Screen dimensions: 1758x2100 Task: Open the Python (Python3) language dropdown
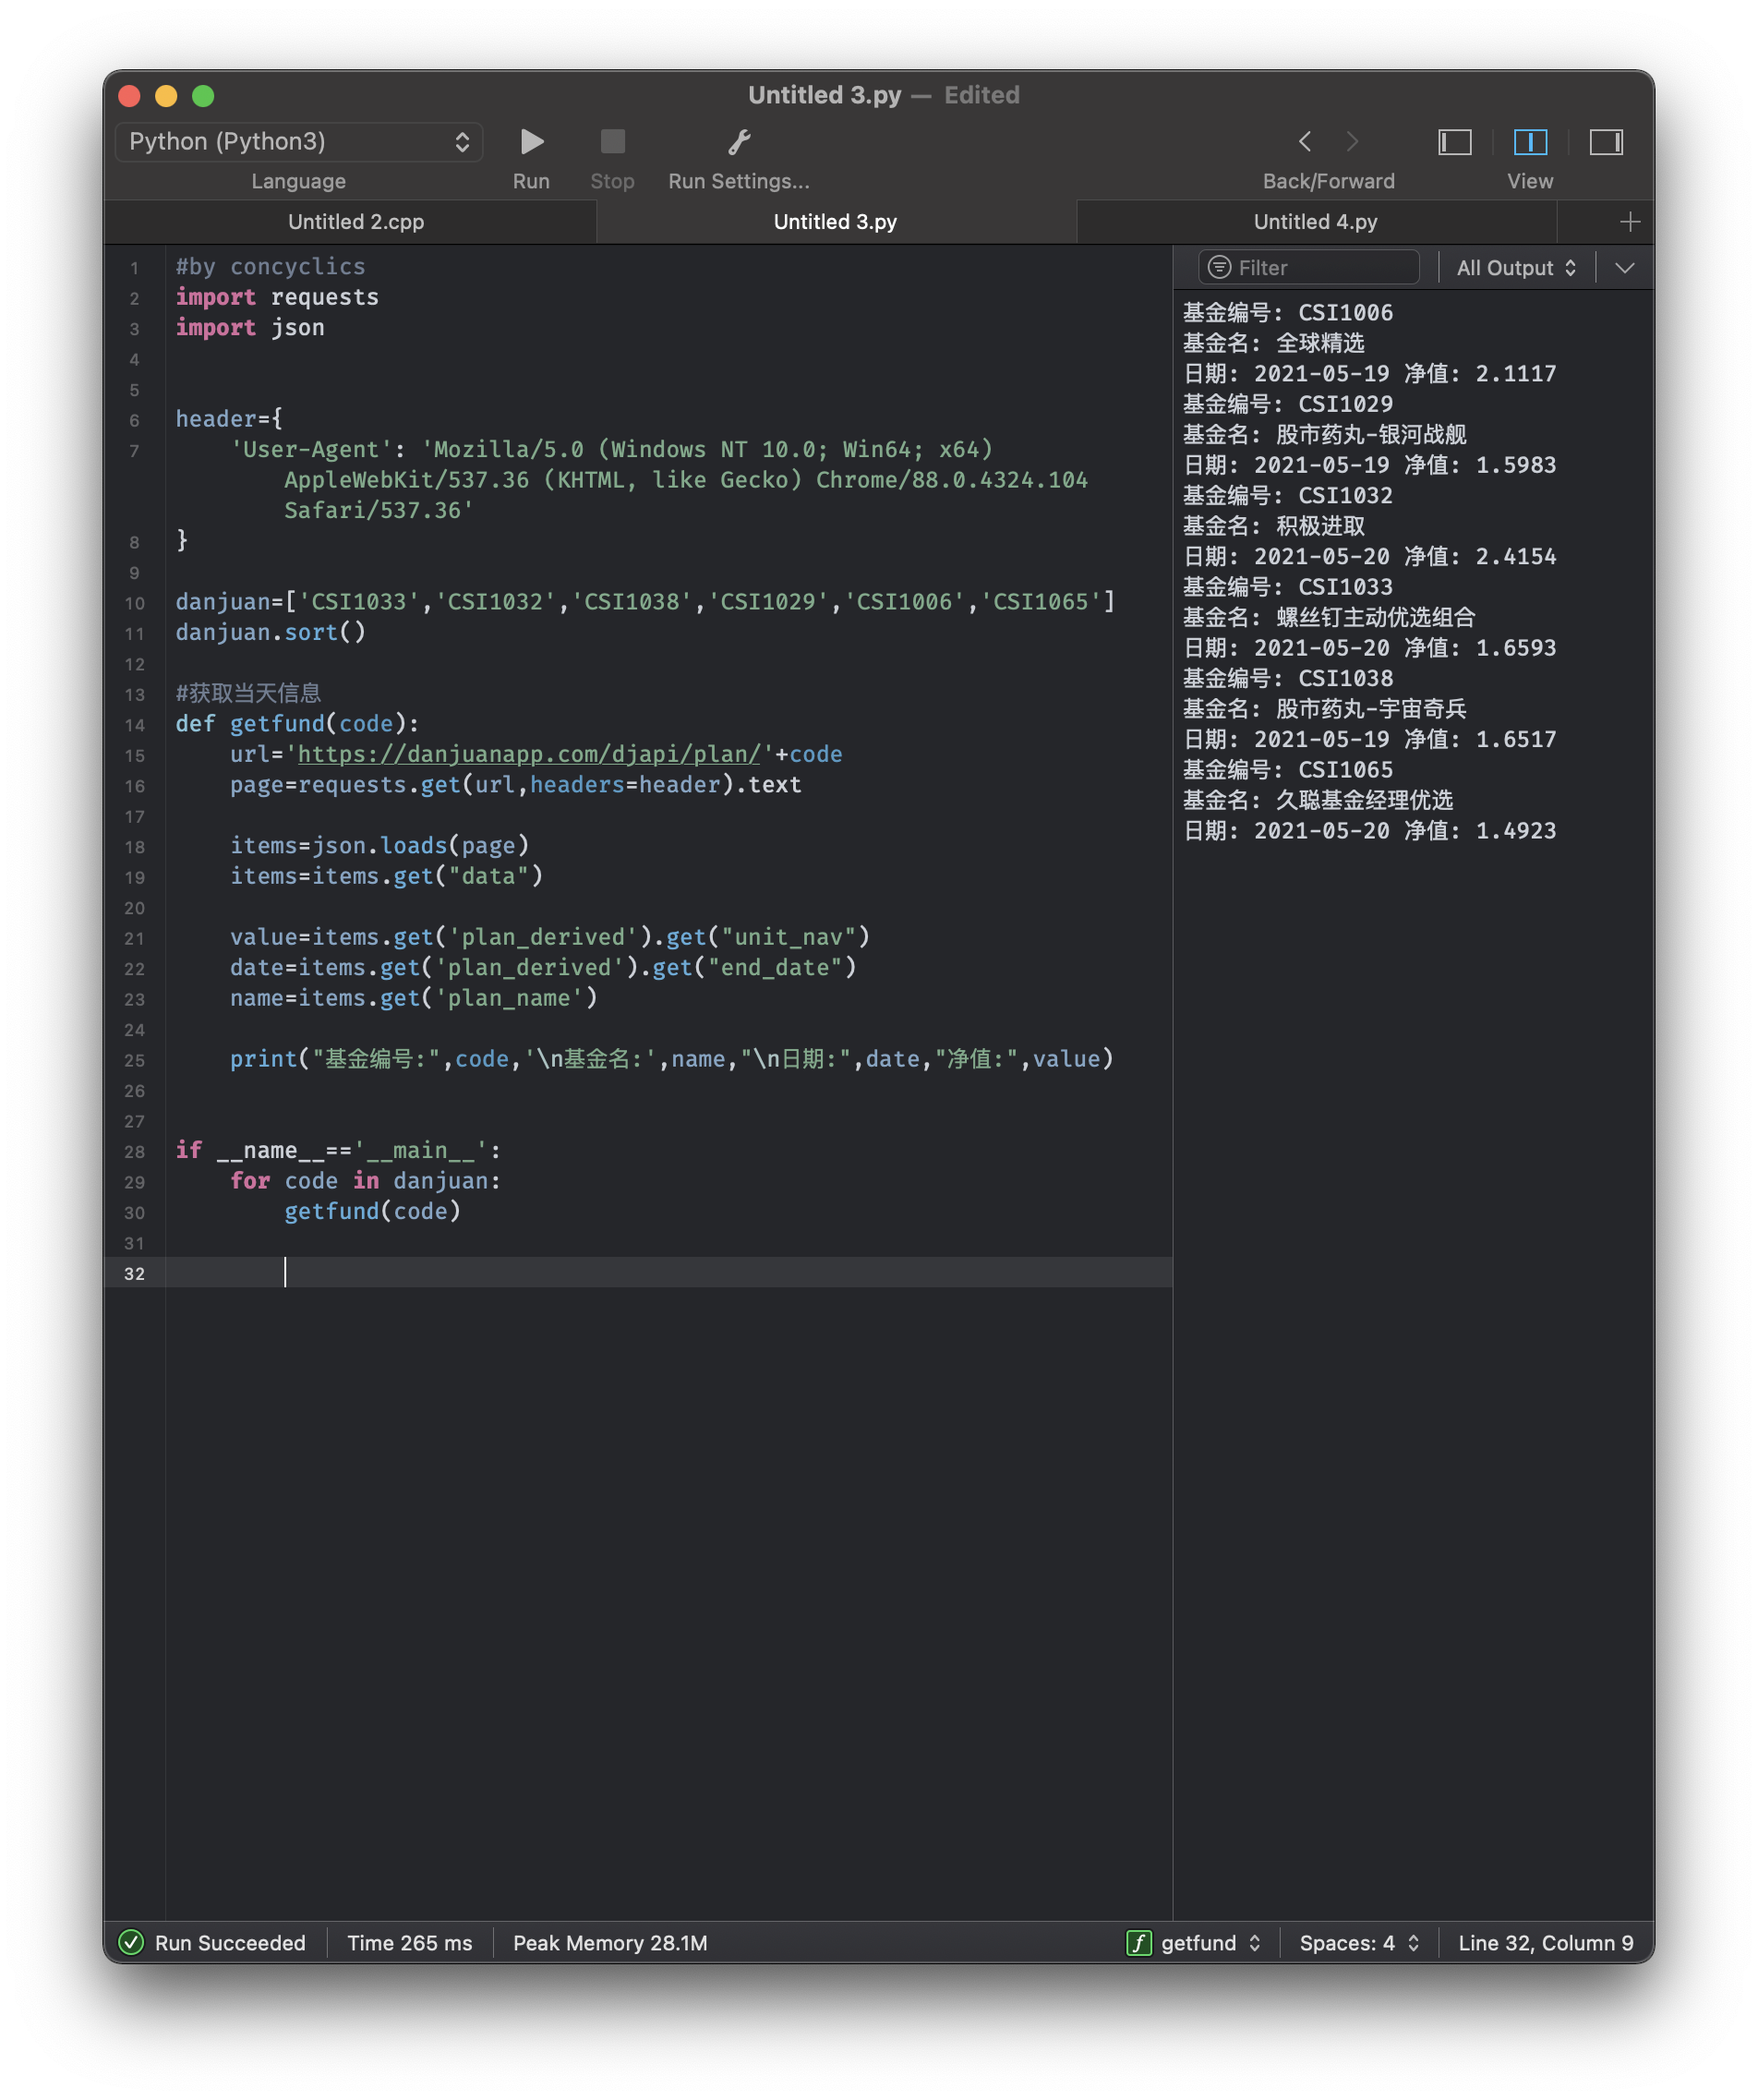click(299, 142)
